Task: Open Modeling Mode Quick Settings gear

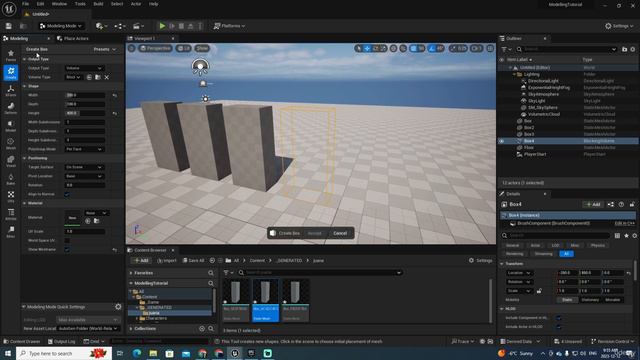Action: pyautogui.click(x=118, y=307)
